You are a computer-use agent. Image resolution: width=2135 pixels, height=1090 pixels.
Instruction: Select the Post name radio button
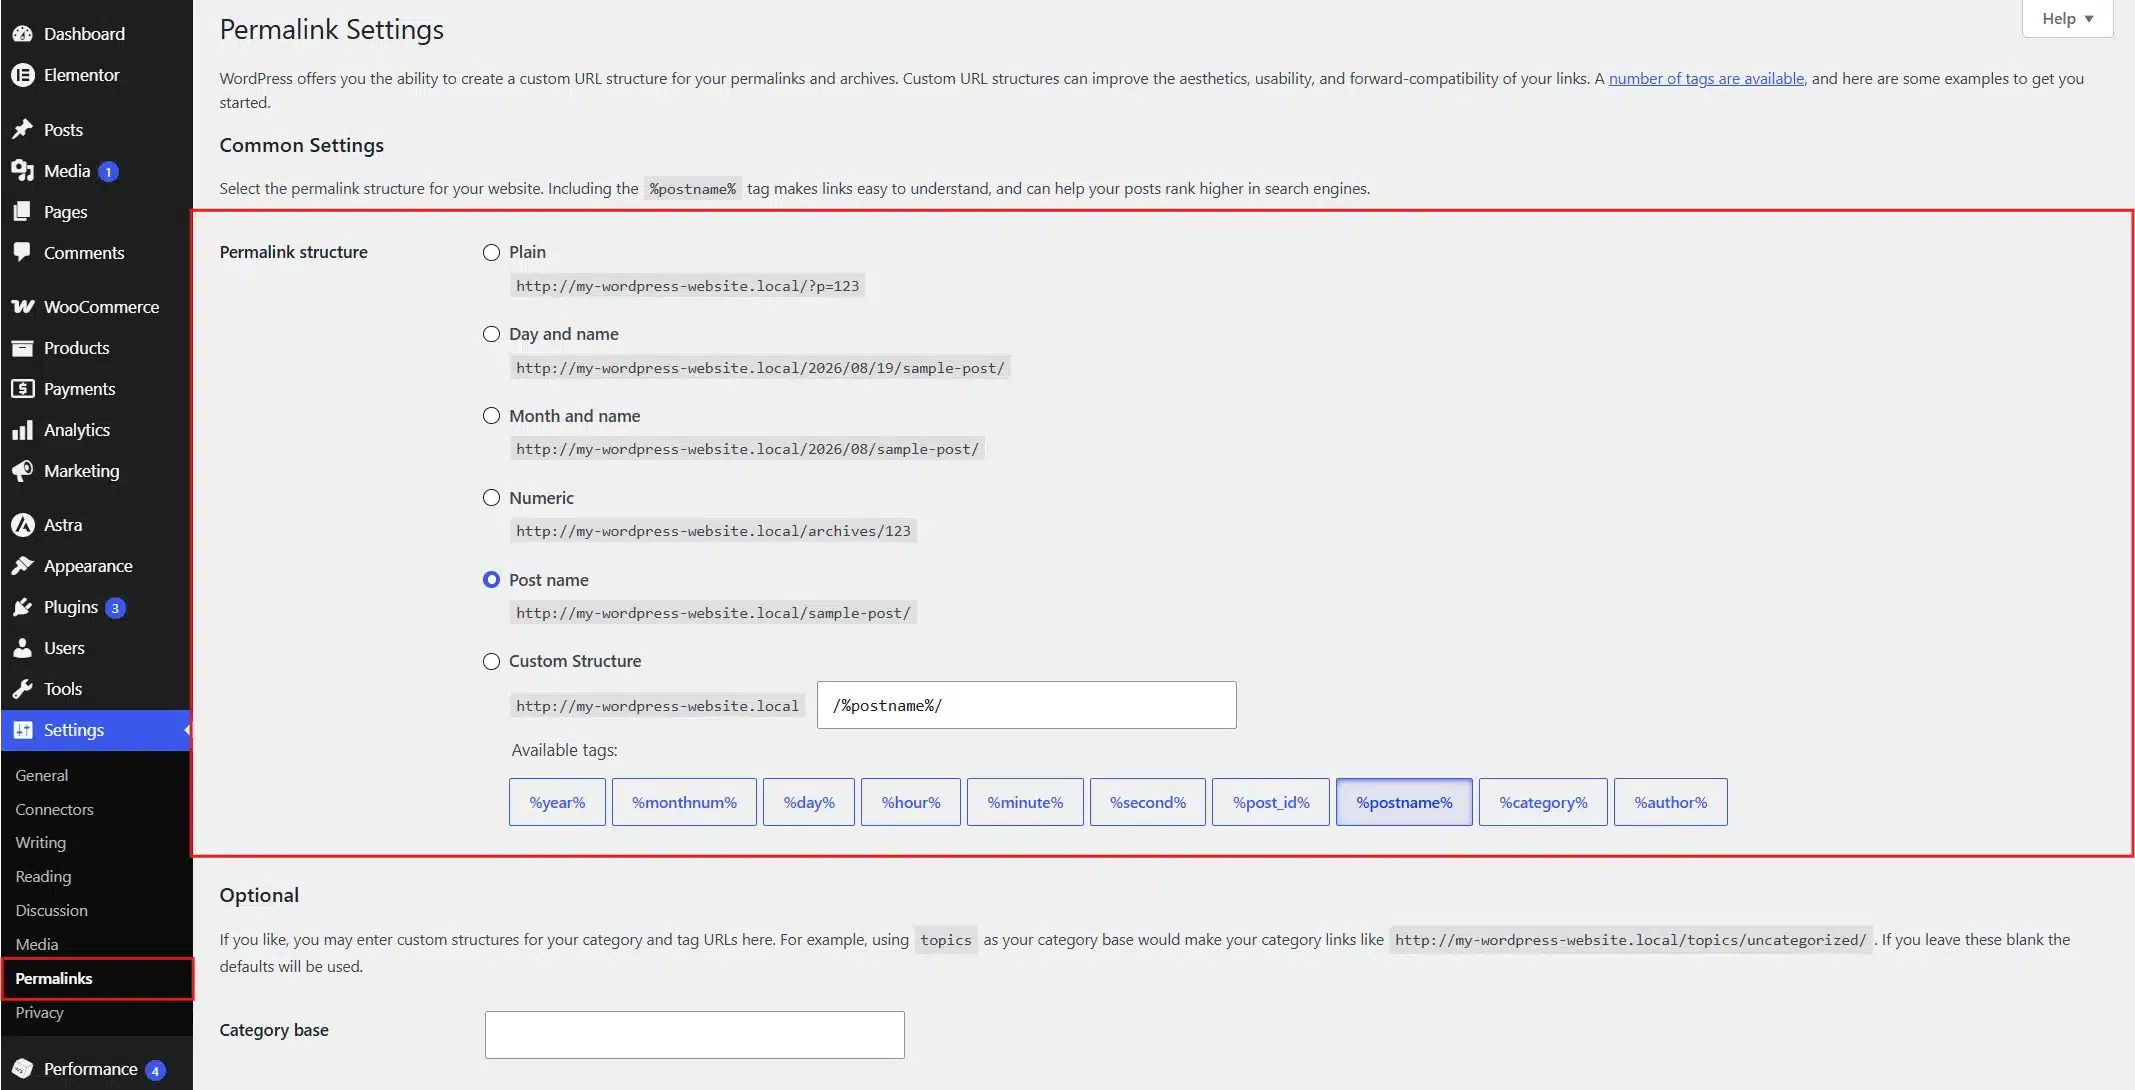[x=491, y=580]
